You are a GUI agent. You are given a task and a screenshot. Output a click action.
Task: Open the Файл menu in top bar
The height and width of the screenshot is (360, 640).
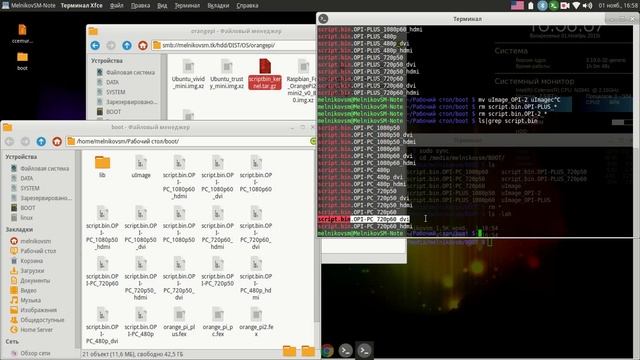pyautogui.click(x=117, y=6)
